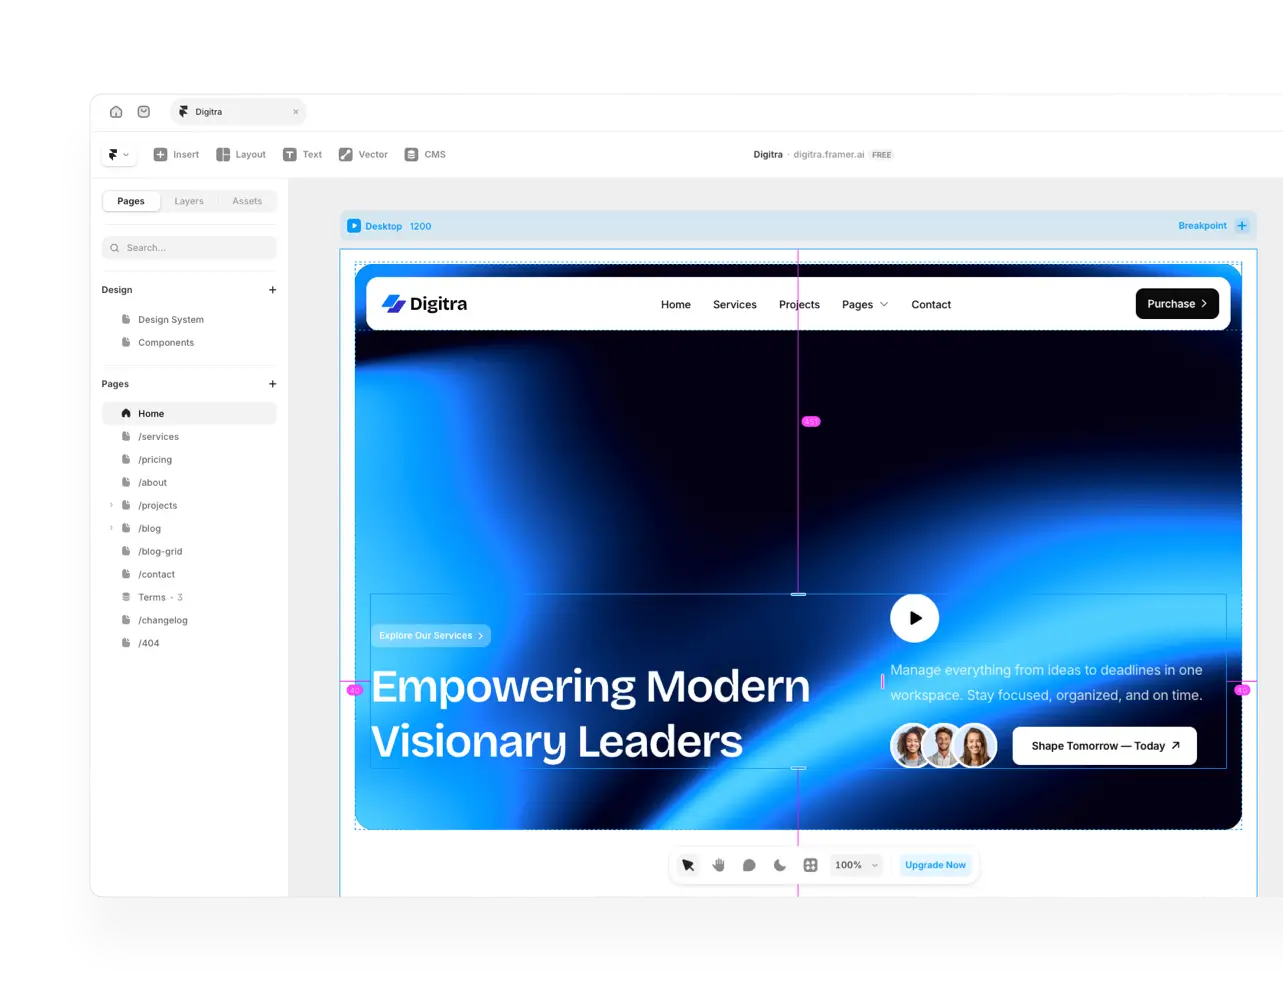Preview the Desktop breakpoint with its play icon

tap(354, 226)
